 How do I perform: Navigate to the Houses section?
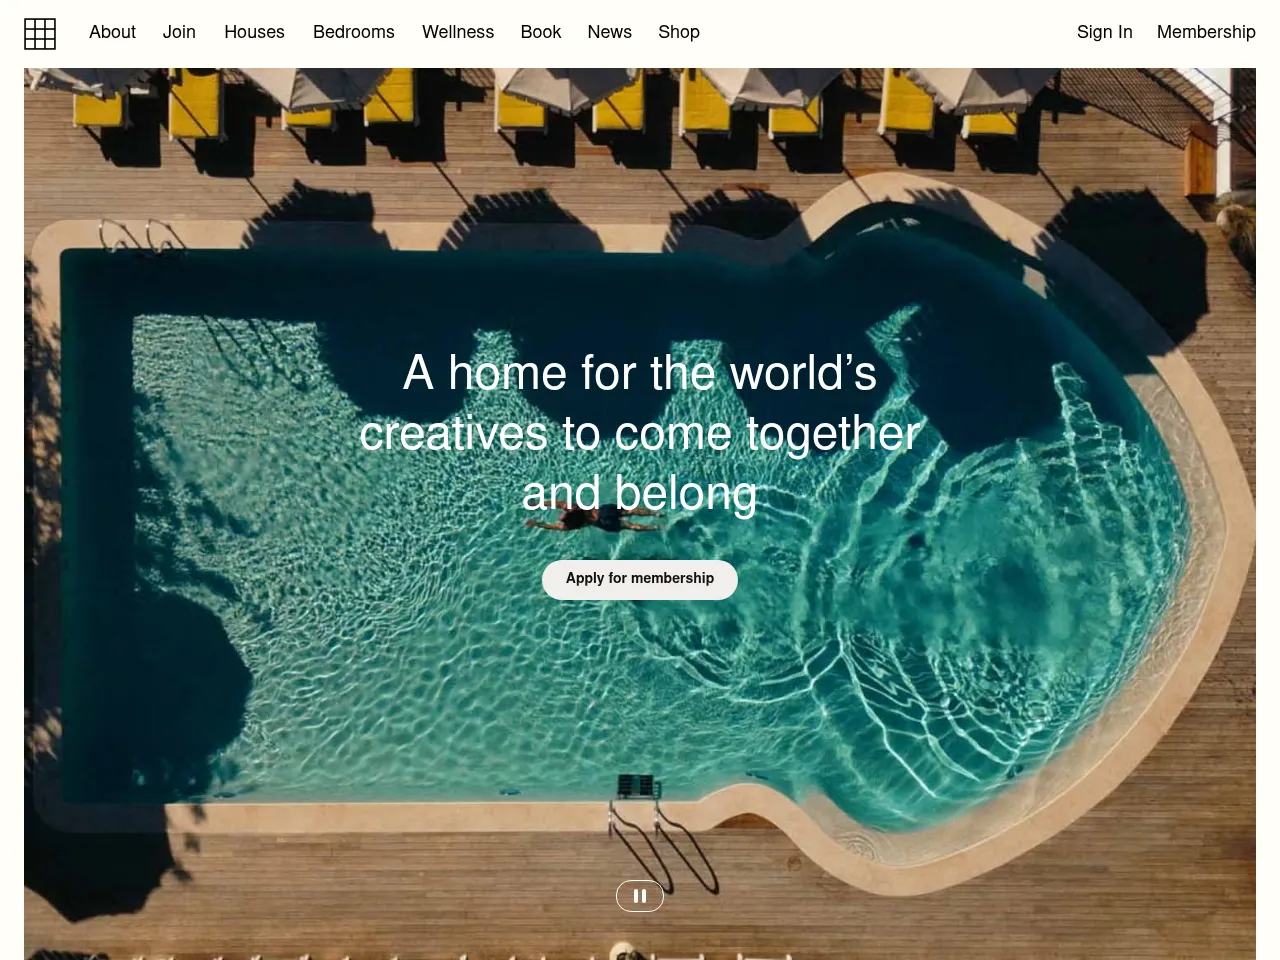pos(254,33)
